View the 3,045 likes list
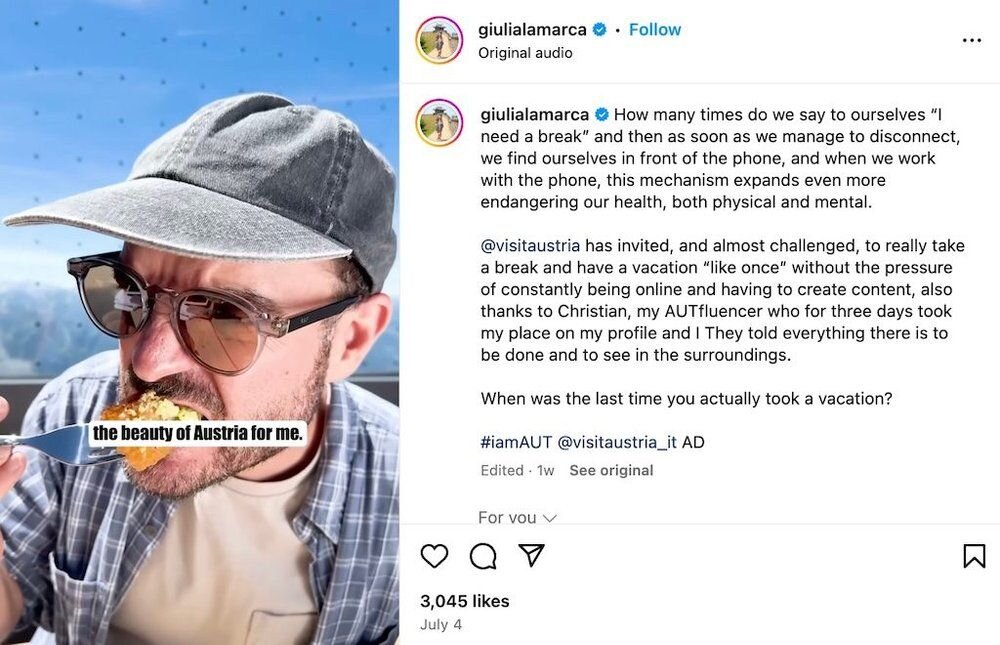The image size is (1000, 645). point(464,601)
